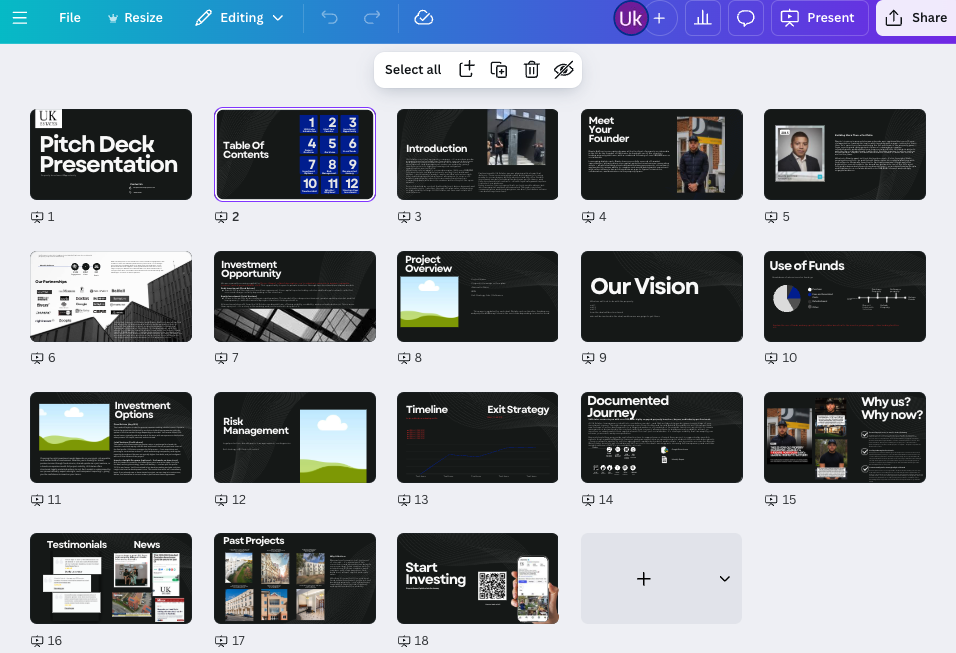The image size is (956, 653).
Task: Click presenter notes icon under slide 2
Action: [221, 216]
